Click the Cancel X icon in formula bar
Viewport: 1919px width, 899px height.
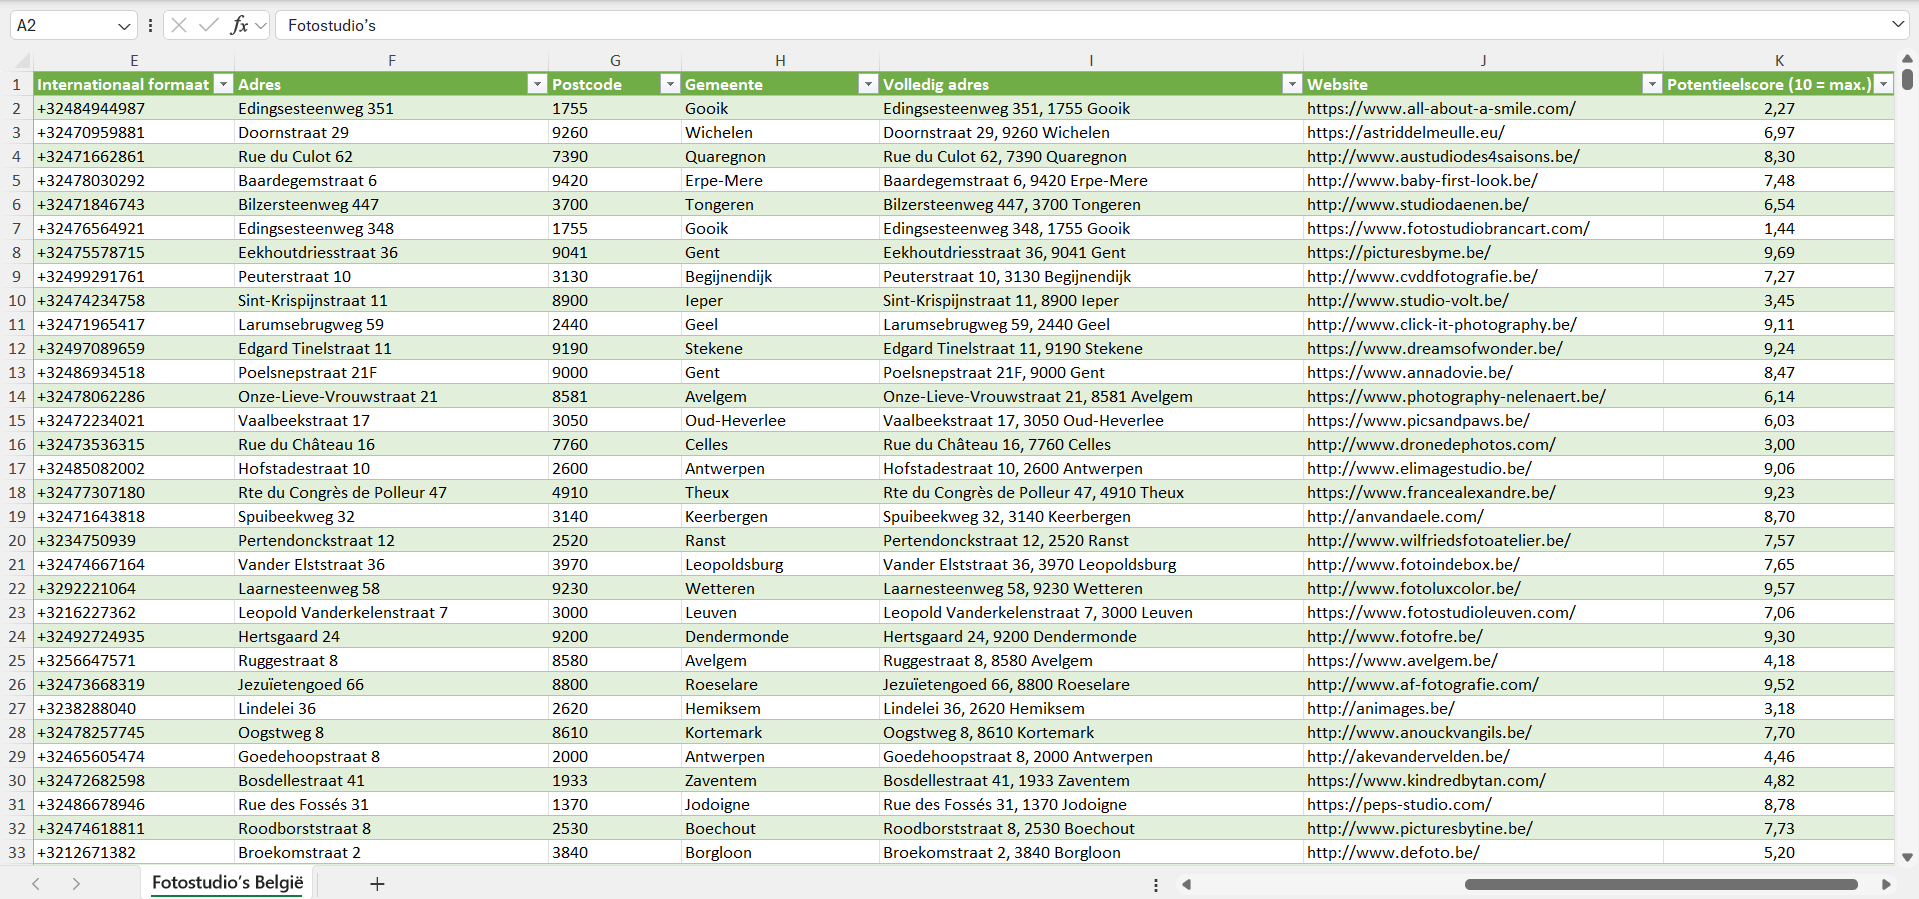(179, 25)
